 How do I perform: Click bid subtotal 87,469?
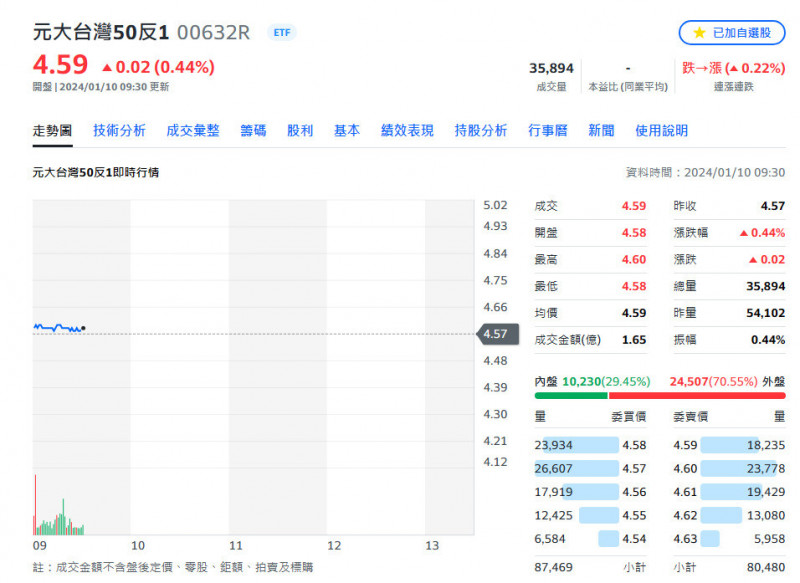[x=553, y=567]
